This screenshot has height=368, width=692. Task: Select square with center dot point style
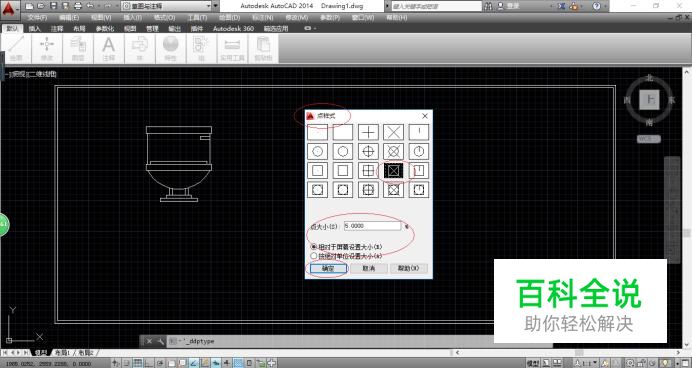pos(317,170)
